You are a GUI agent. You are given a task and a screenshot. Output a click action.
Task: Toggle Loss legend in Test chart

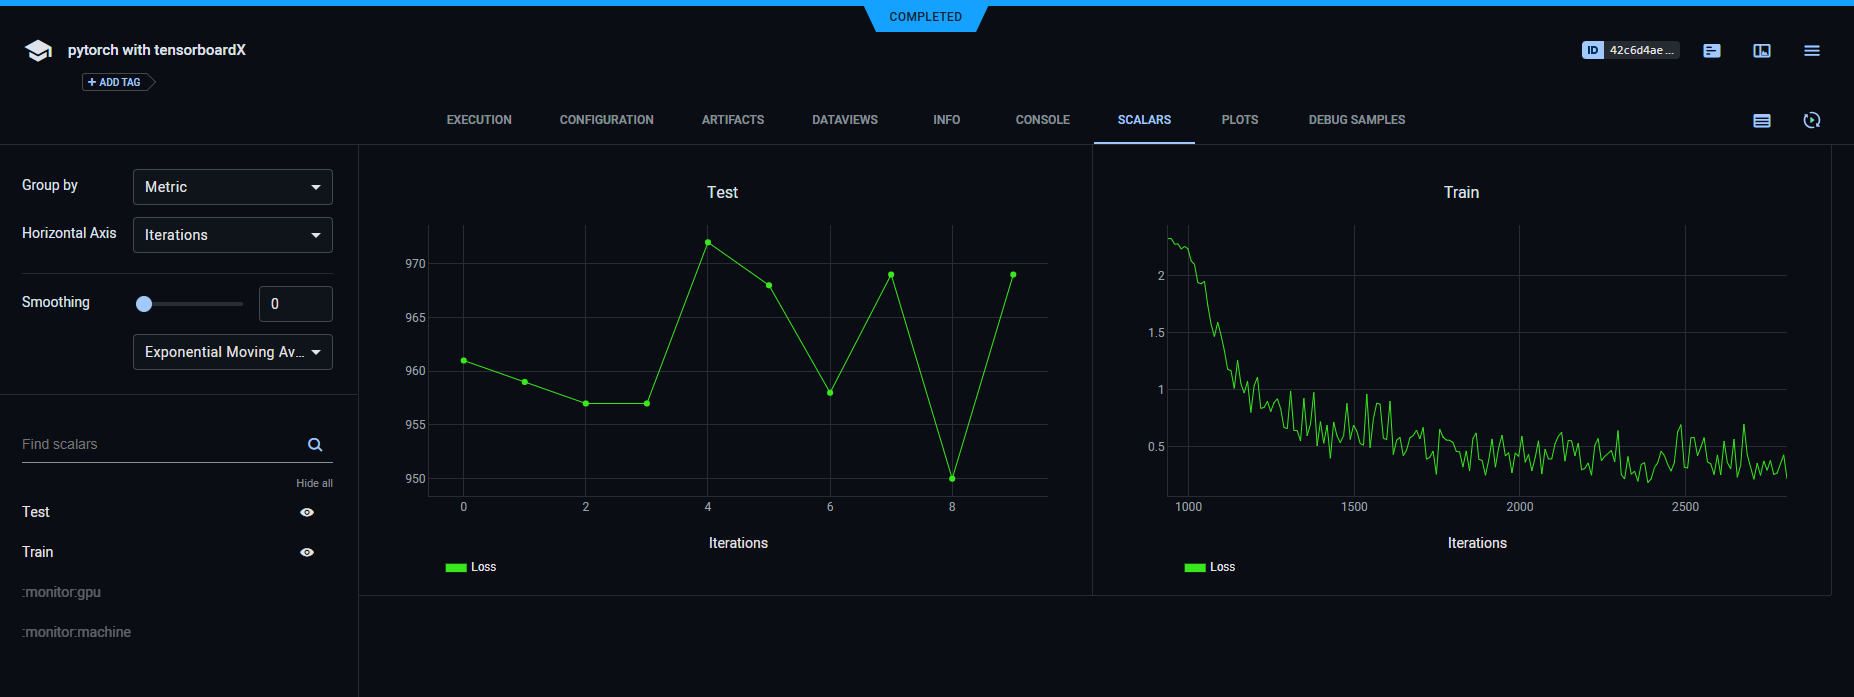click(471, 567)
